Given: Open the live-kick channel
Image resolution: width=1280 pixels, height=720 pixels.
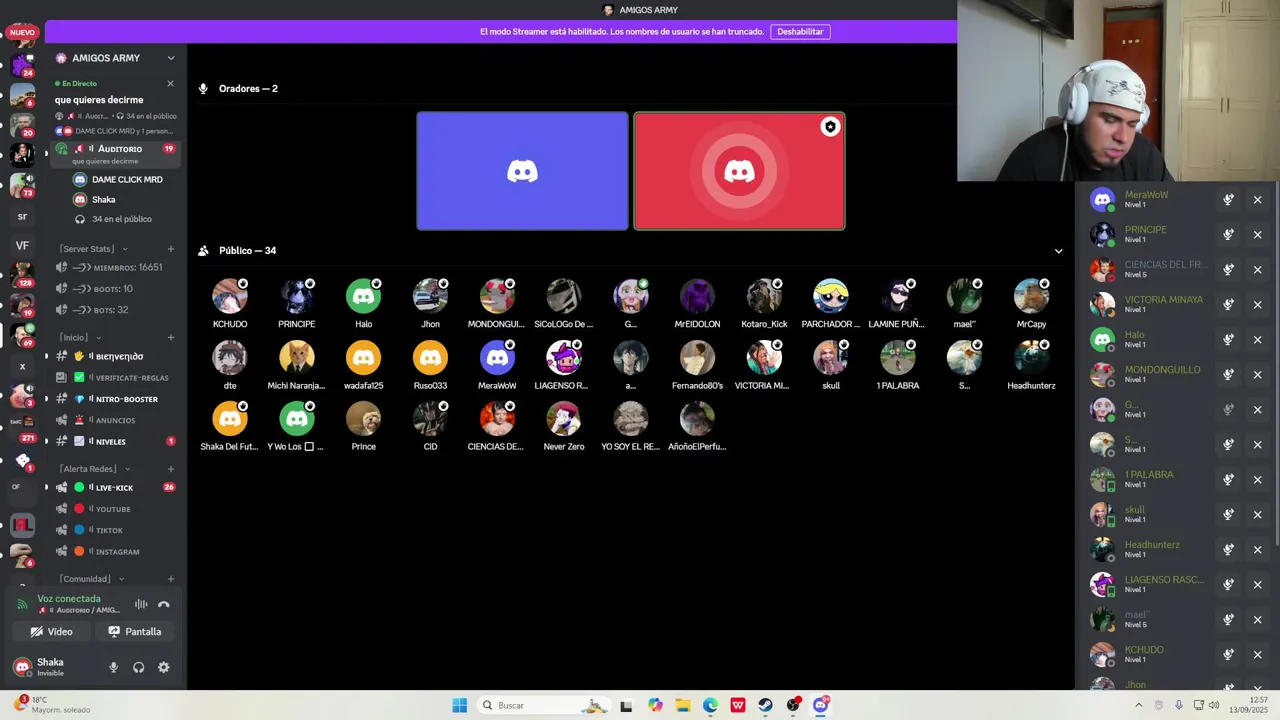Looking at the screenshot, I should click(x=115, y=488).
